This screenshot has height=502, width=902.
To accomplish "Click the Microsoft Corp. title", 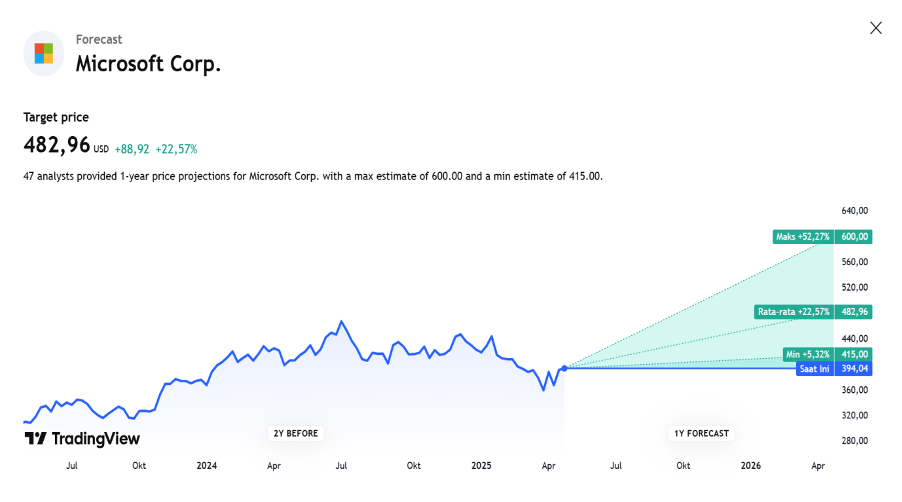I will point(148,64).
